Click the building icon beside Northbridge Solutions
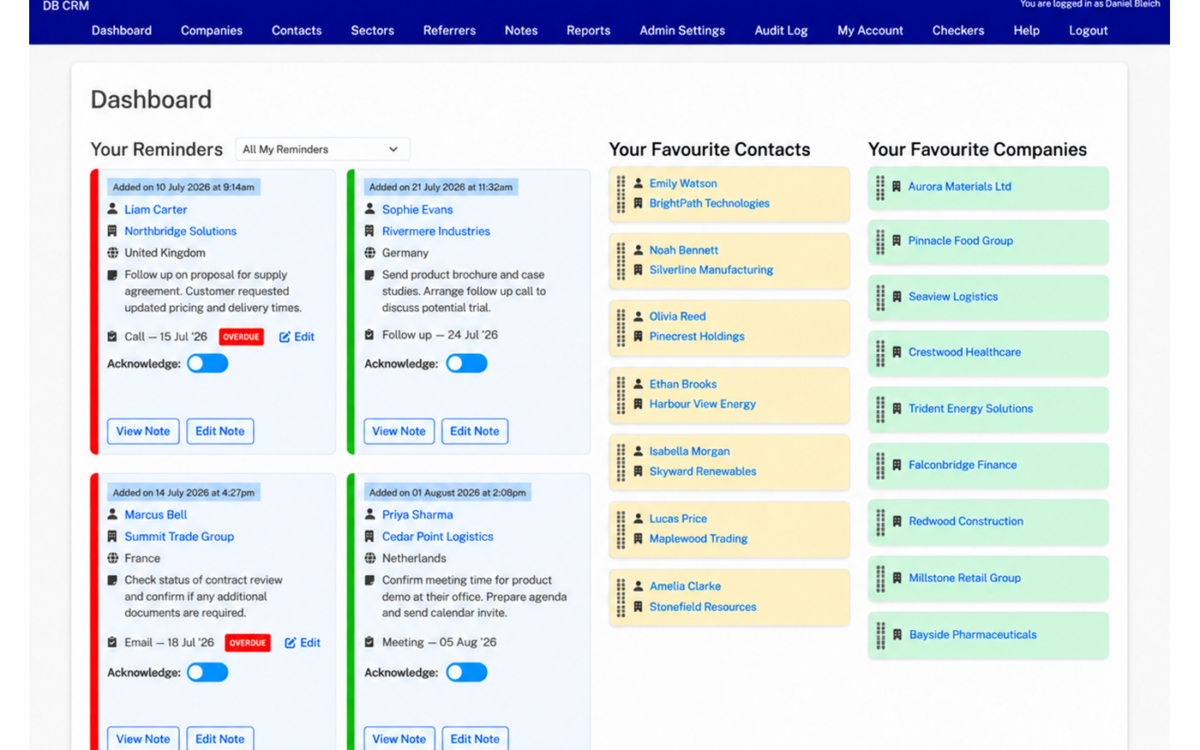Image resolution: width=1200 pixels, height=750 pixels. click(112, 231)
